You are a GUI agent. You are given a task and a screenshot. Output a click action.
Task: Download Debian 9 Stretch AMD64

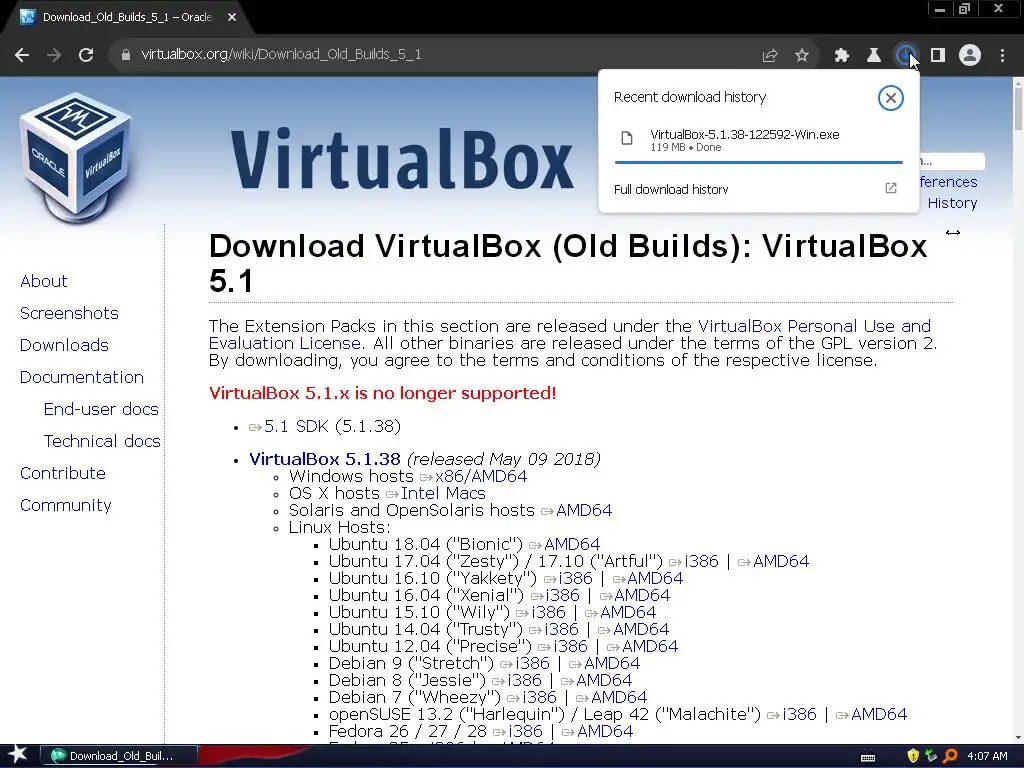click(x=612, y=663)
